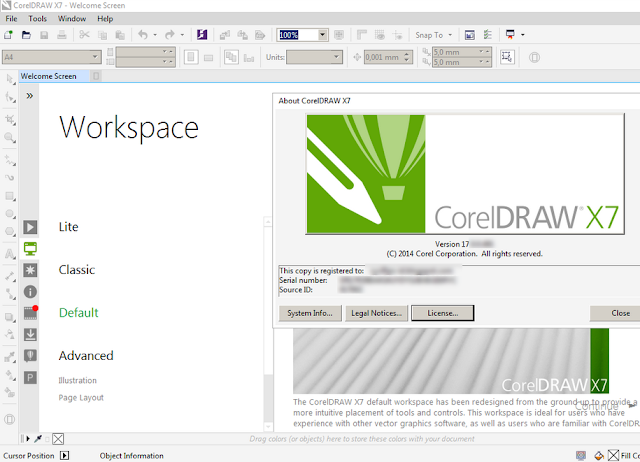Click the Cut scissors icon
This screenshot has width=640, height=462.
(x=84, y=35)
